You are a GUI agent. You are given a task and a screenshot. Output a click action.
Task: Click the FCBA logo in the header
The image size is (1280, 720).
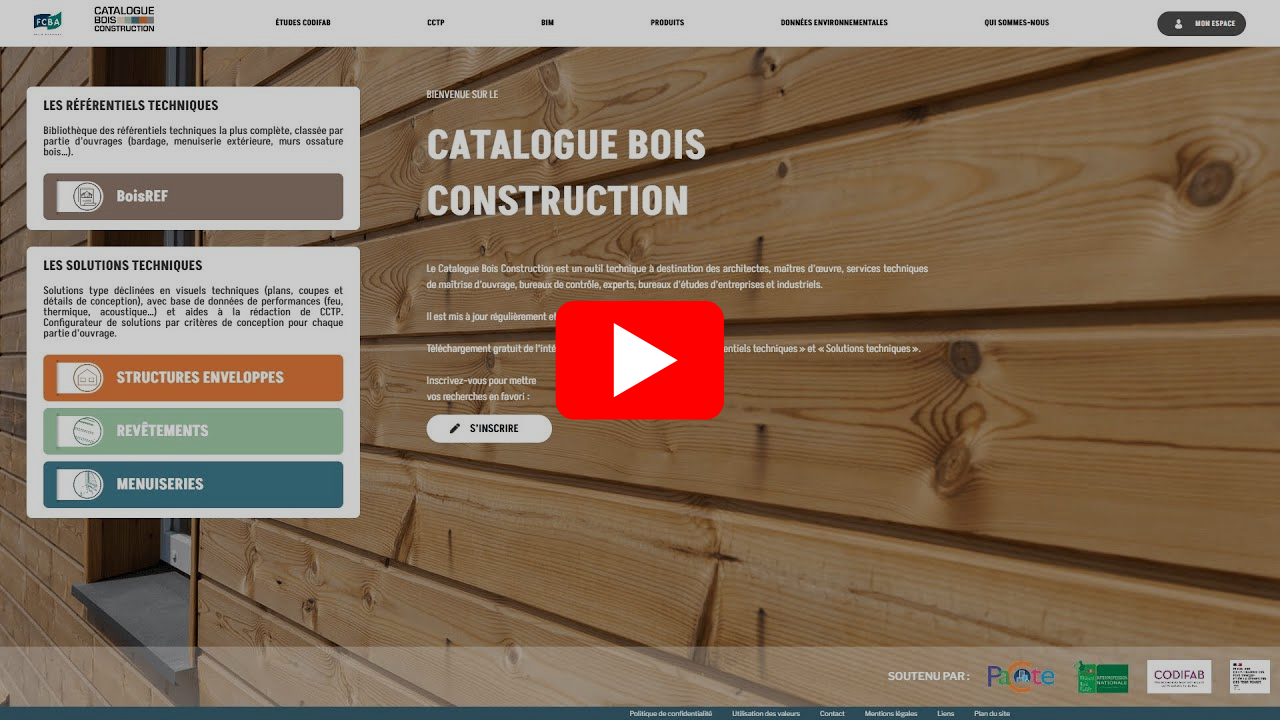(x=48, y=22)
